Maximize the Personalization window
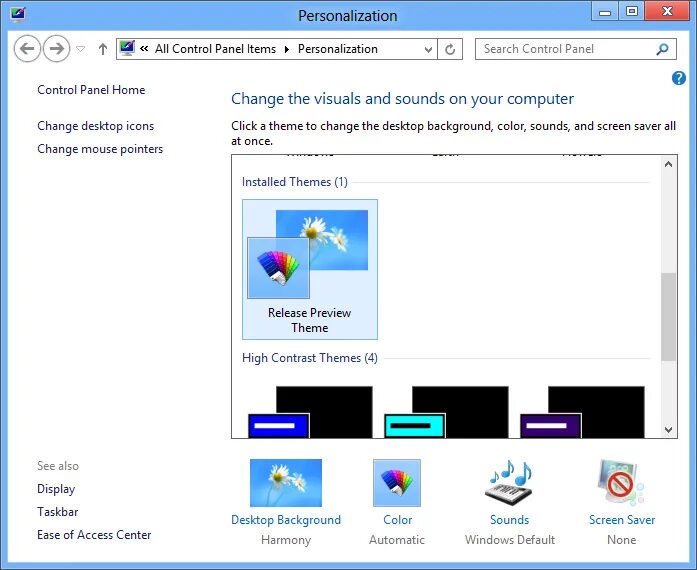Viewport: 697px width, 570px height. point(631,12)
